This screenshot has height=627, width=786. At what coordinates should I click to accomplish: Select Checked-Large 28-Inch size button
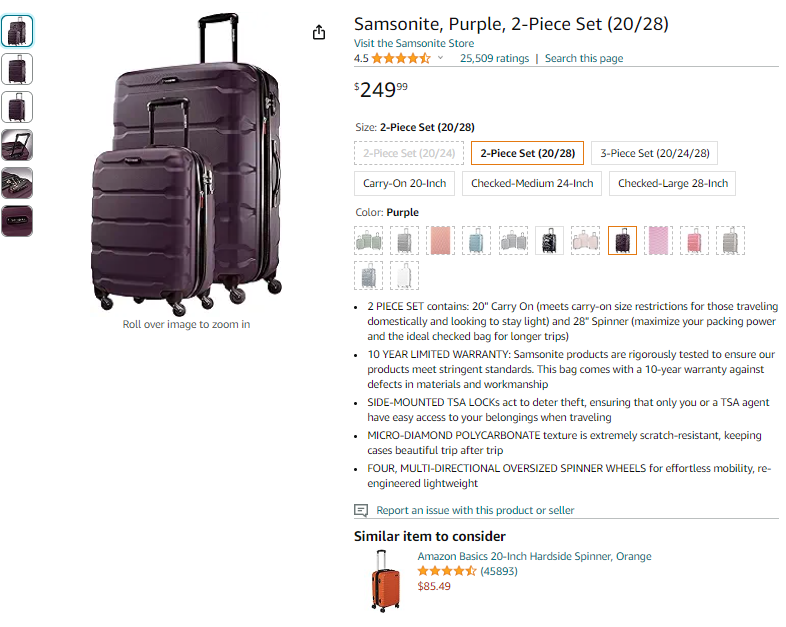coord(672,183)
